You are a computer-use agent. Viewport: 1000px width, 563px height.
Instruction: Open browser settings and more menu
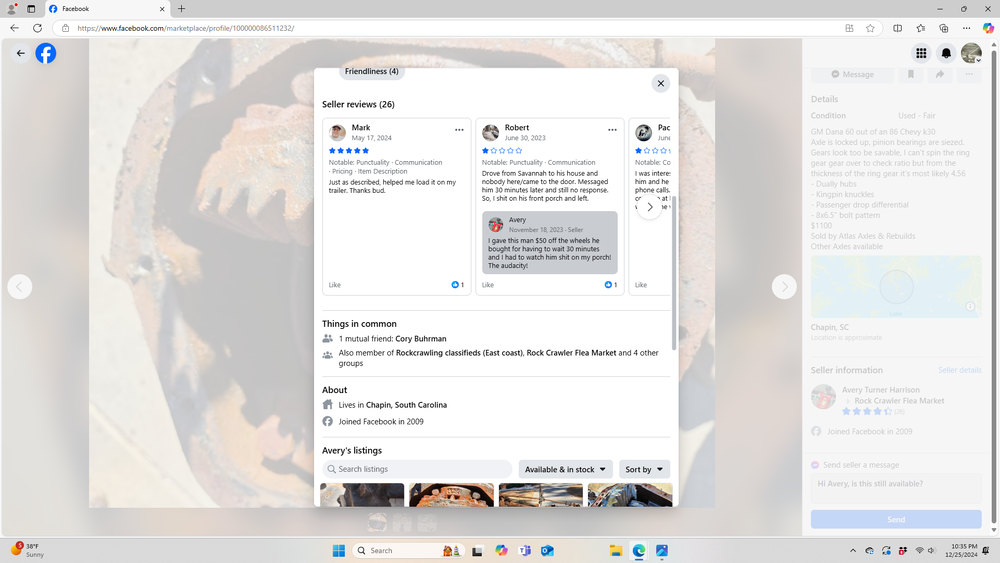coord(966,28)
